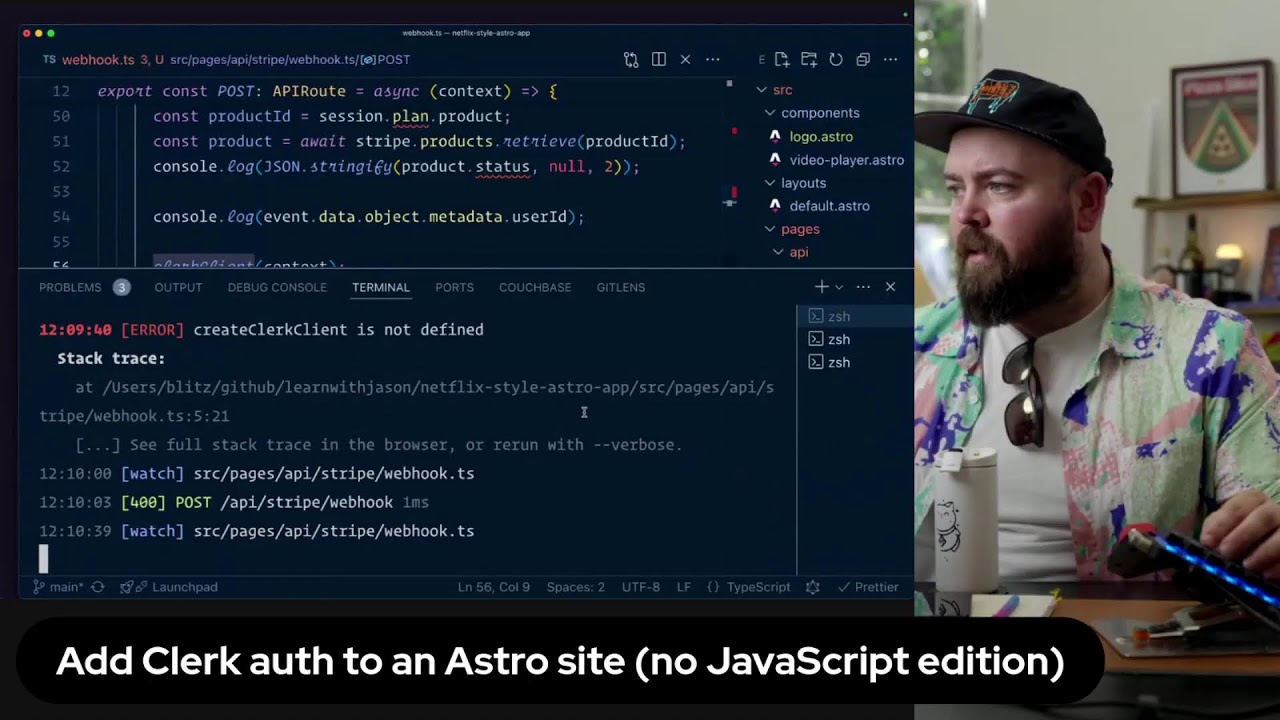
Task: Switch to the Couchbase tab
Action: click(x=535, y=287)
